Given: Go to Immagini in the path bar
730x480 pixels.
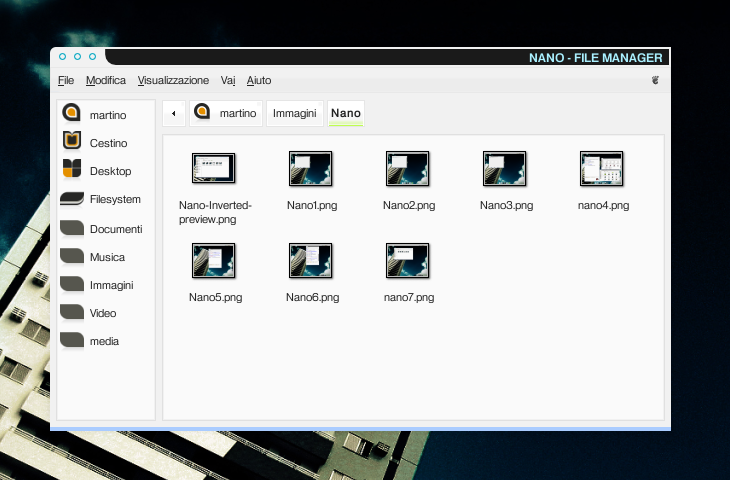Looking at the screenshot, I should click(295, 113).
